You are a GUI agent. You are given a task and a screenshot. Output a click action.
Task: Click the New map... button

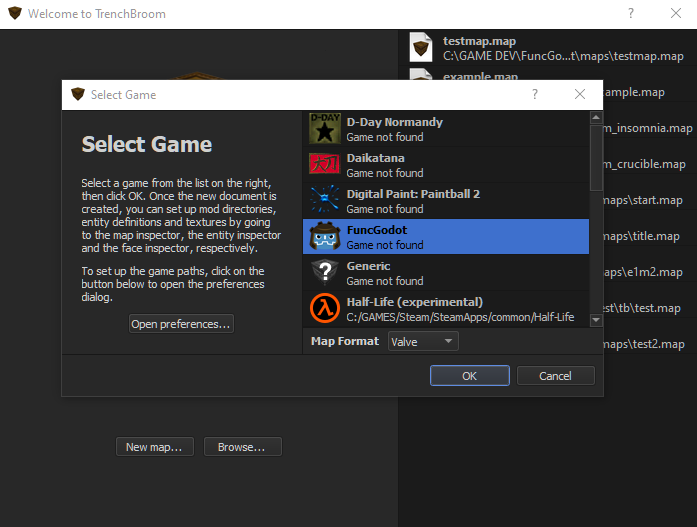[154, 447]
